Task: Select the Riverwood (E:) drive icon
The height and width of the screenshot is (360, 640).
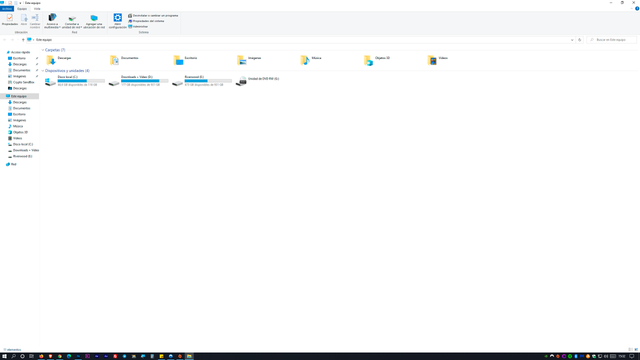Action: (177, 82)
